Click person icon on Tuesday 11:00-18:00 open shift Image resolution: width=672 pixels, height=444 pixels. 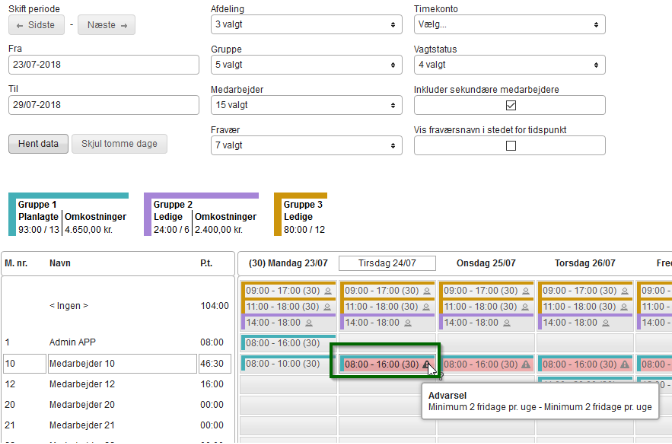(x=426, y=307)
